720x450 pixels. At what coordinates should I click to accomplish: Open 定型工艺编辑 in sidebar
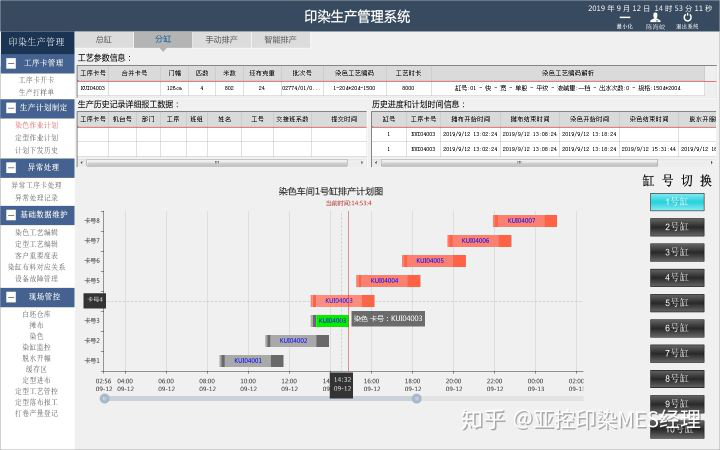[36, 244]
